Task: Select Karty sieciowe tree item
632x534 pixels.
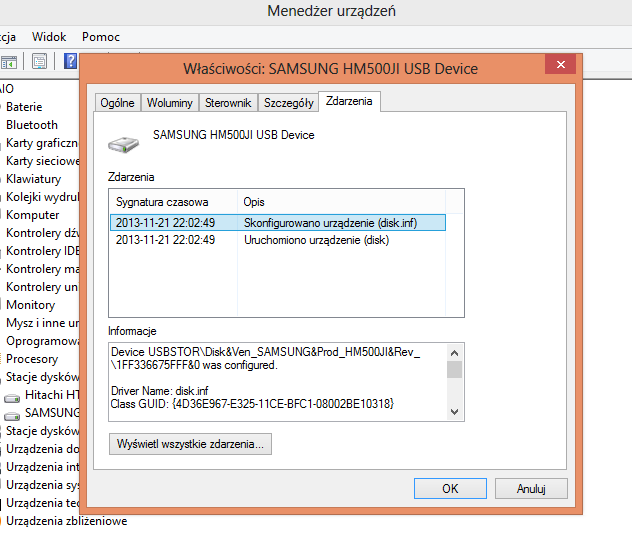Action: tap(42, 161)
